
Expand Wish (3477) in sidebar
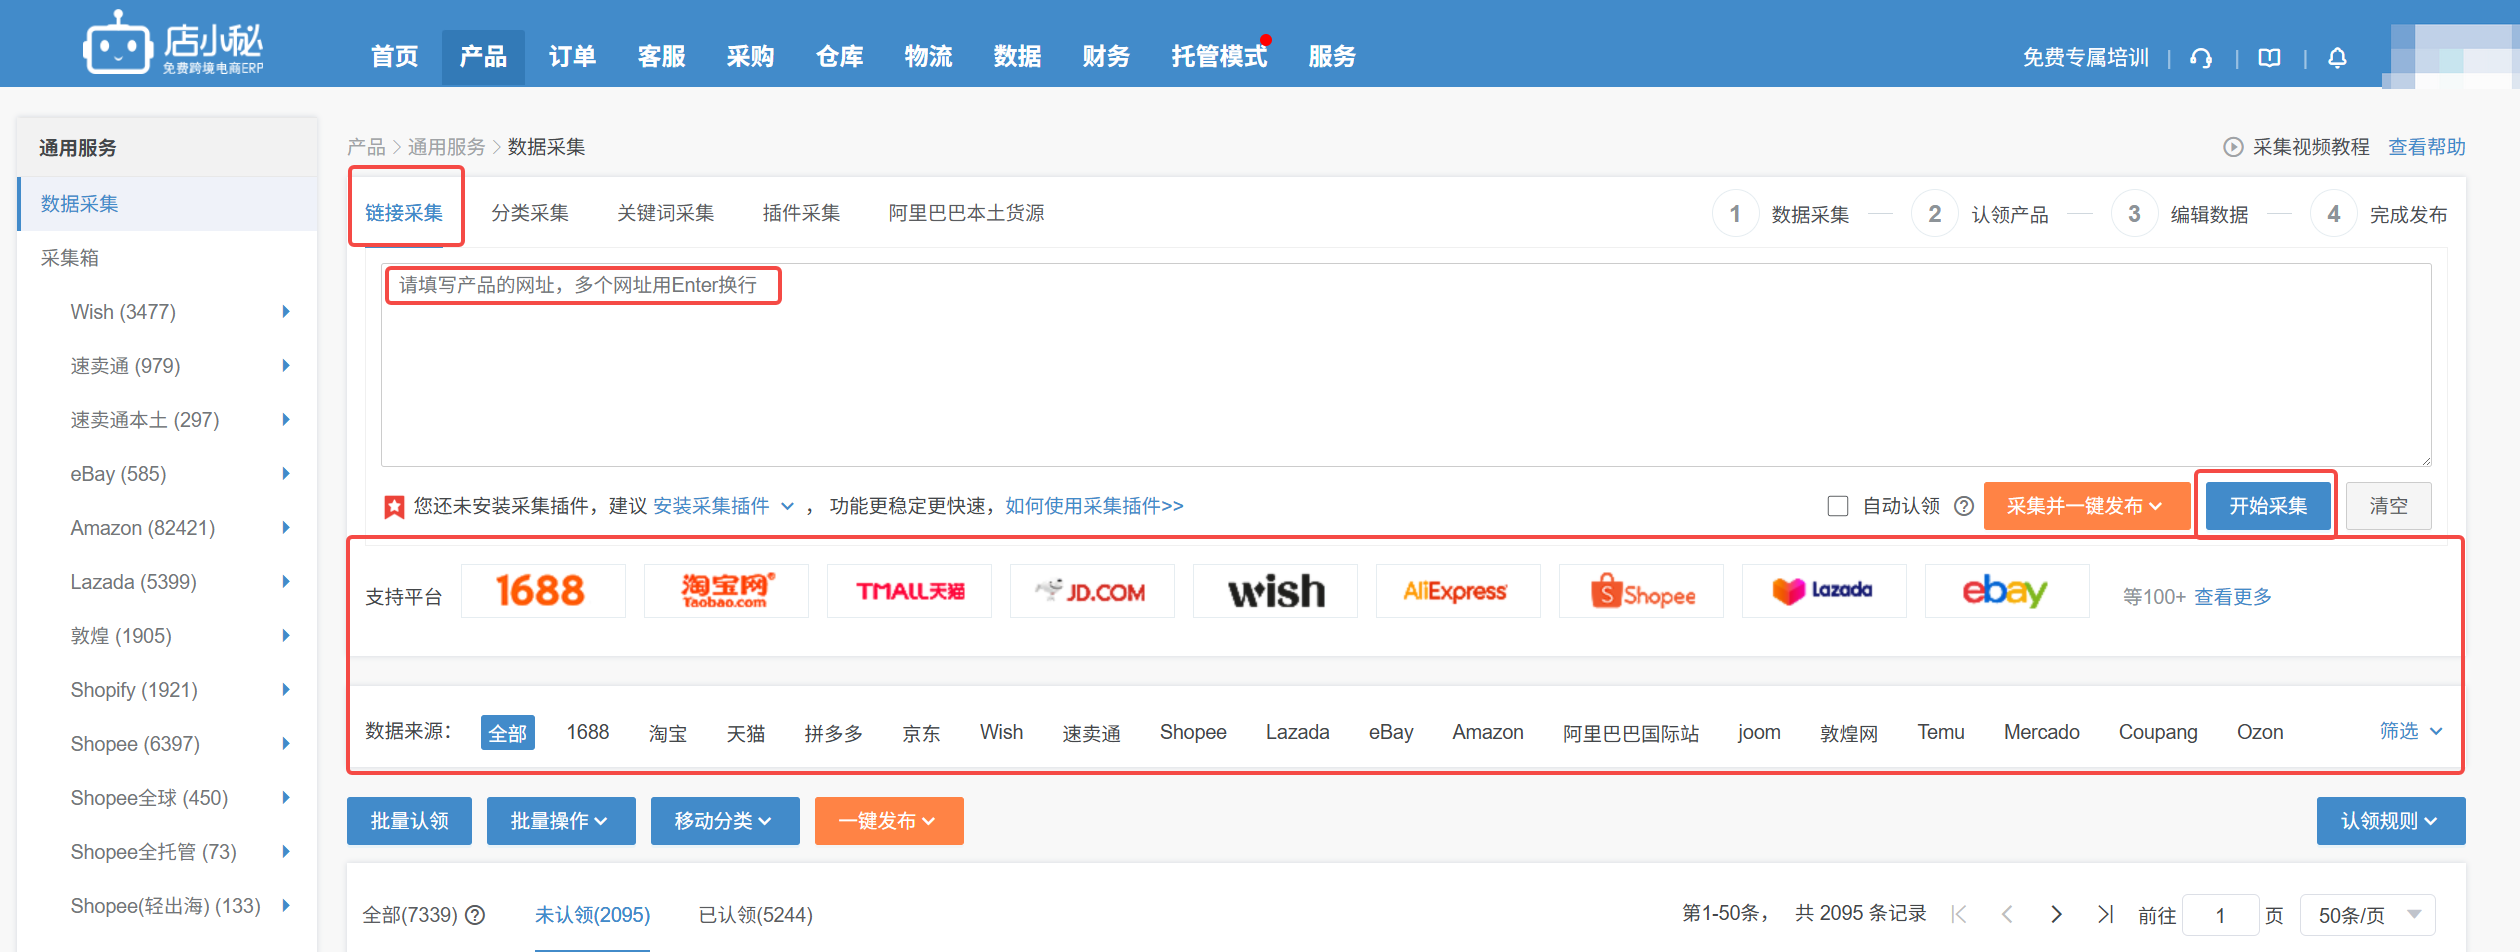286,312
